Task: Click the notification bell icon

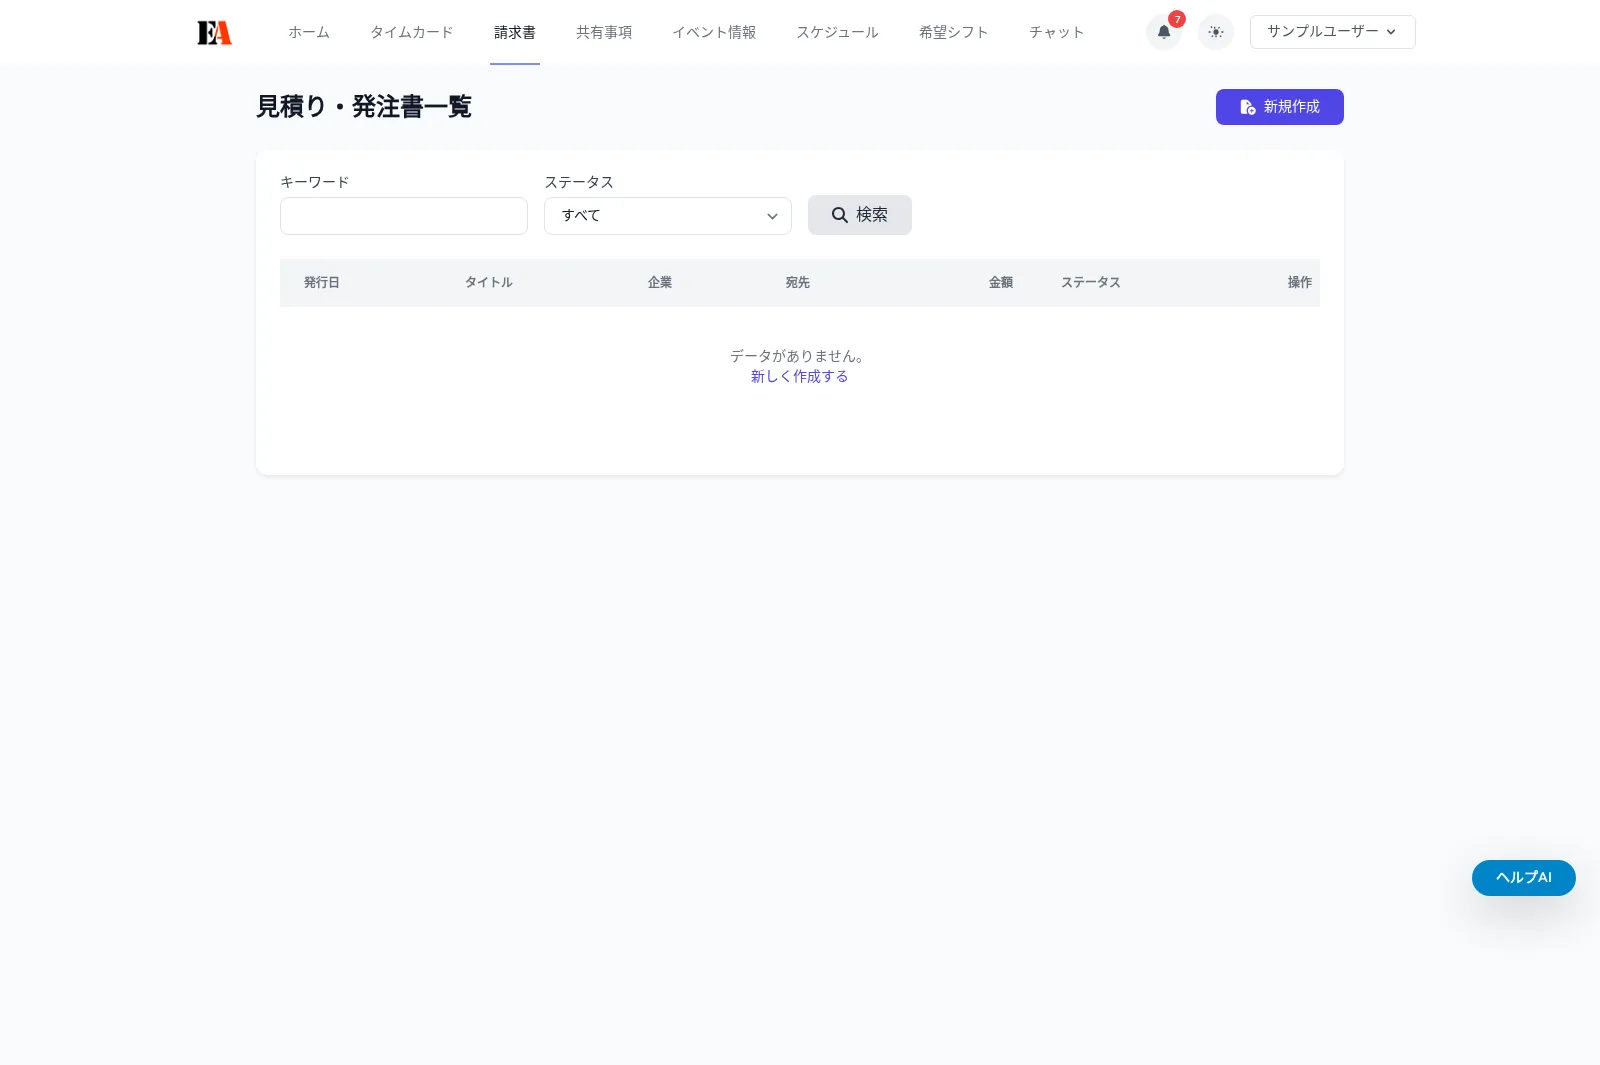Action: (x=1163, y=32)
